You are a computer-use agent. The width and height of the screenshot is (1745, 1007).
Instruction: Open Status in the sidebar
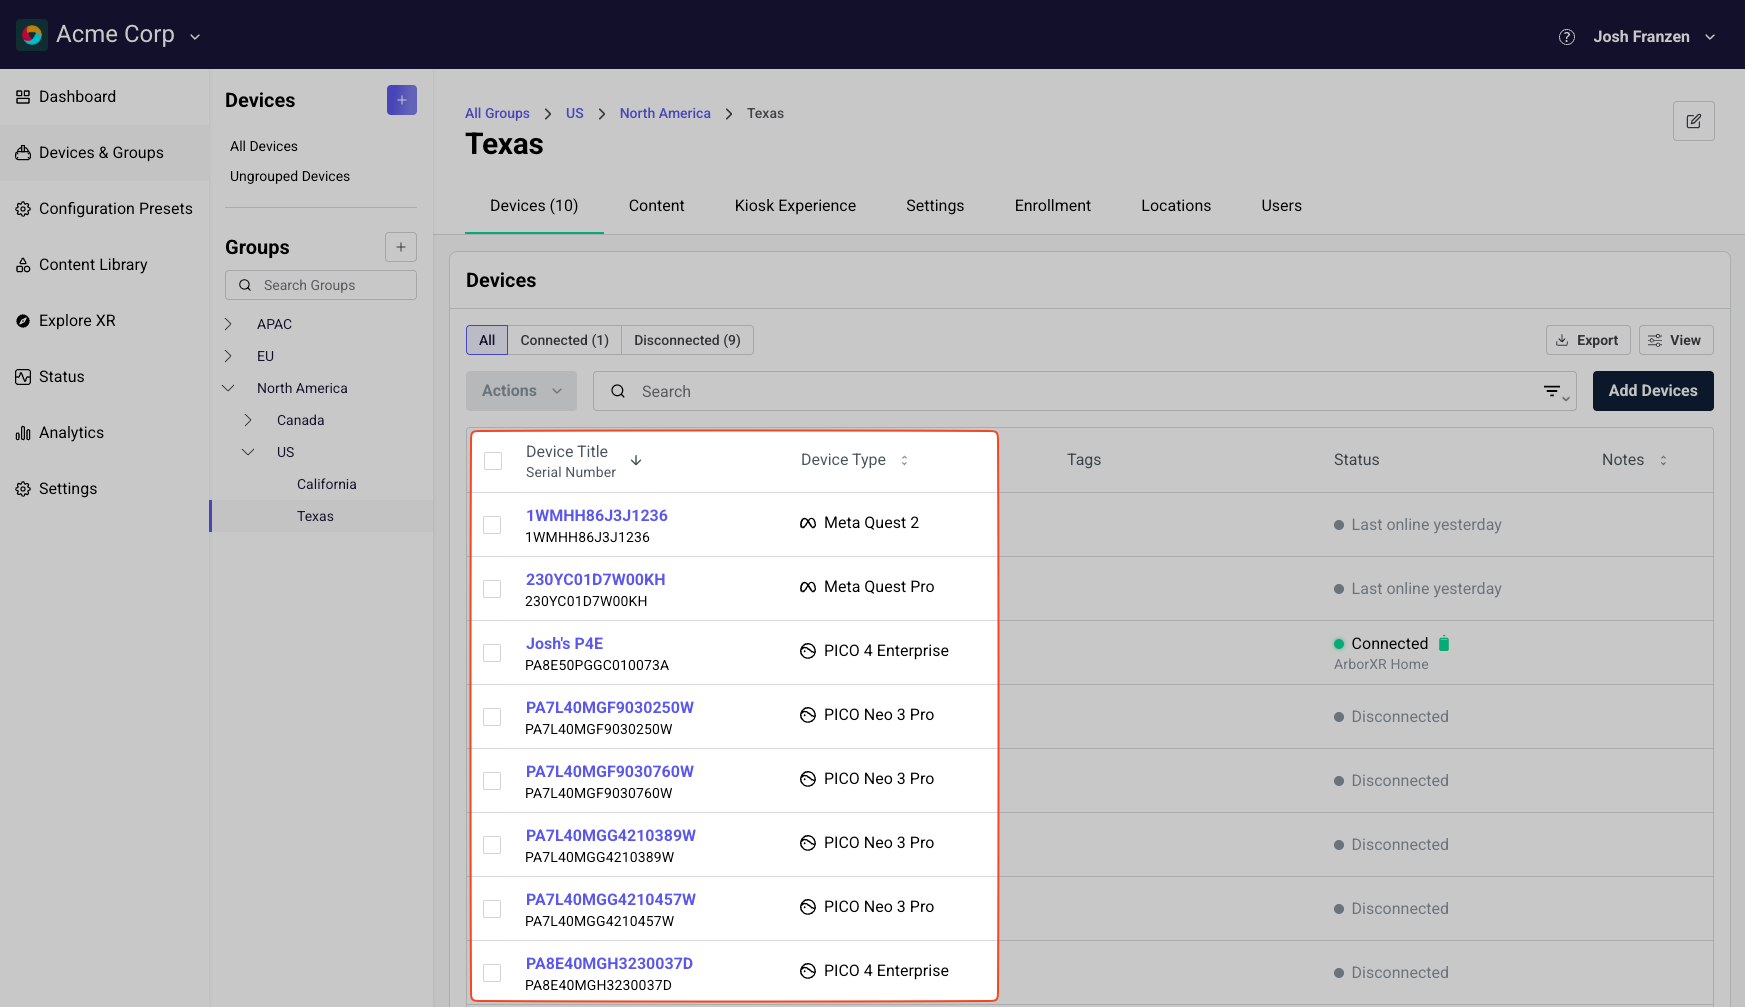point(105,377)
